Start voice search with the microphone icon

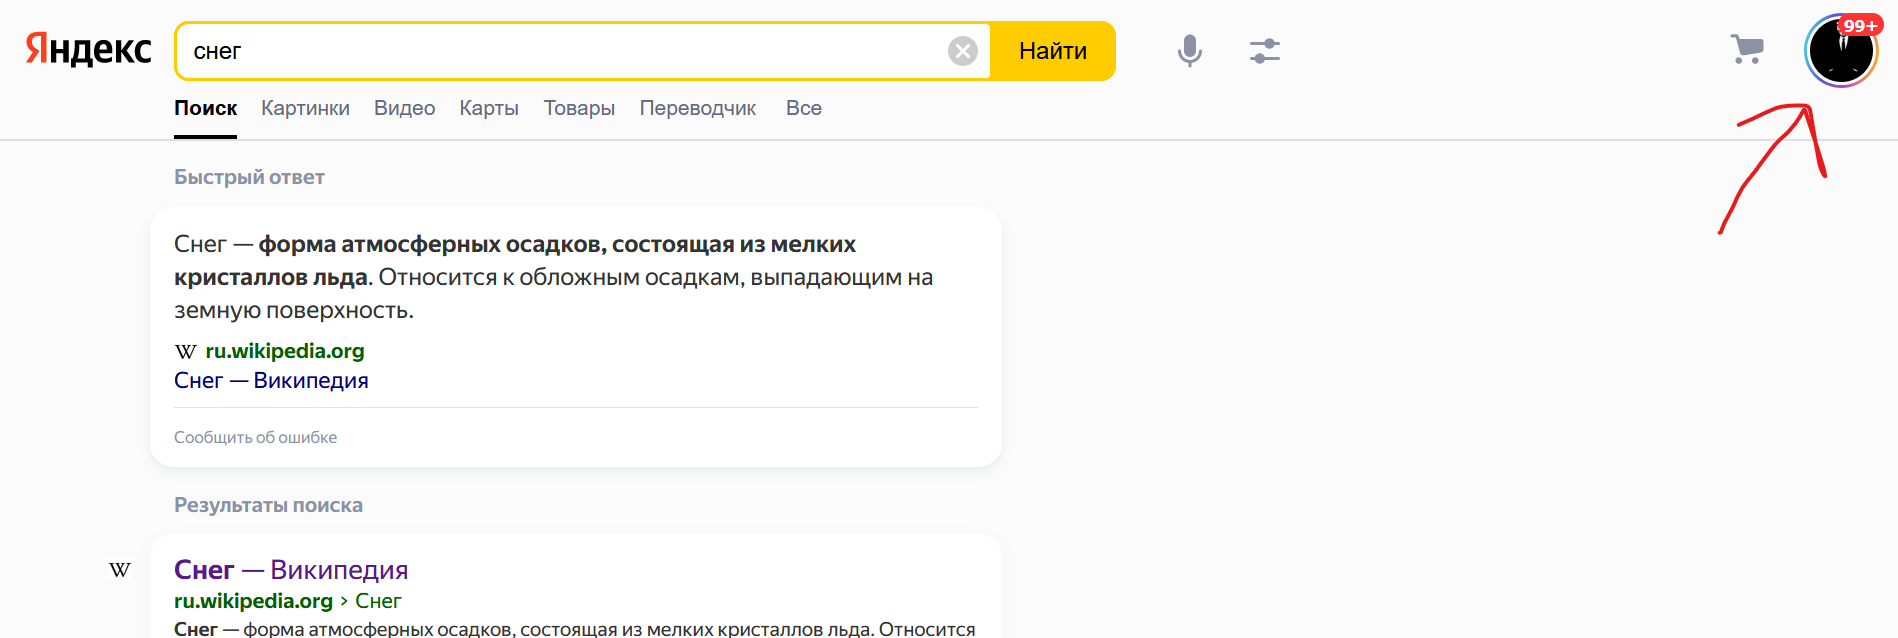point(1189,51)
